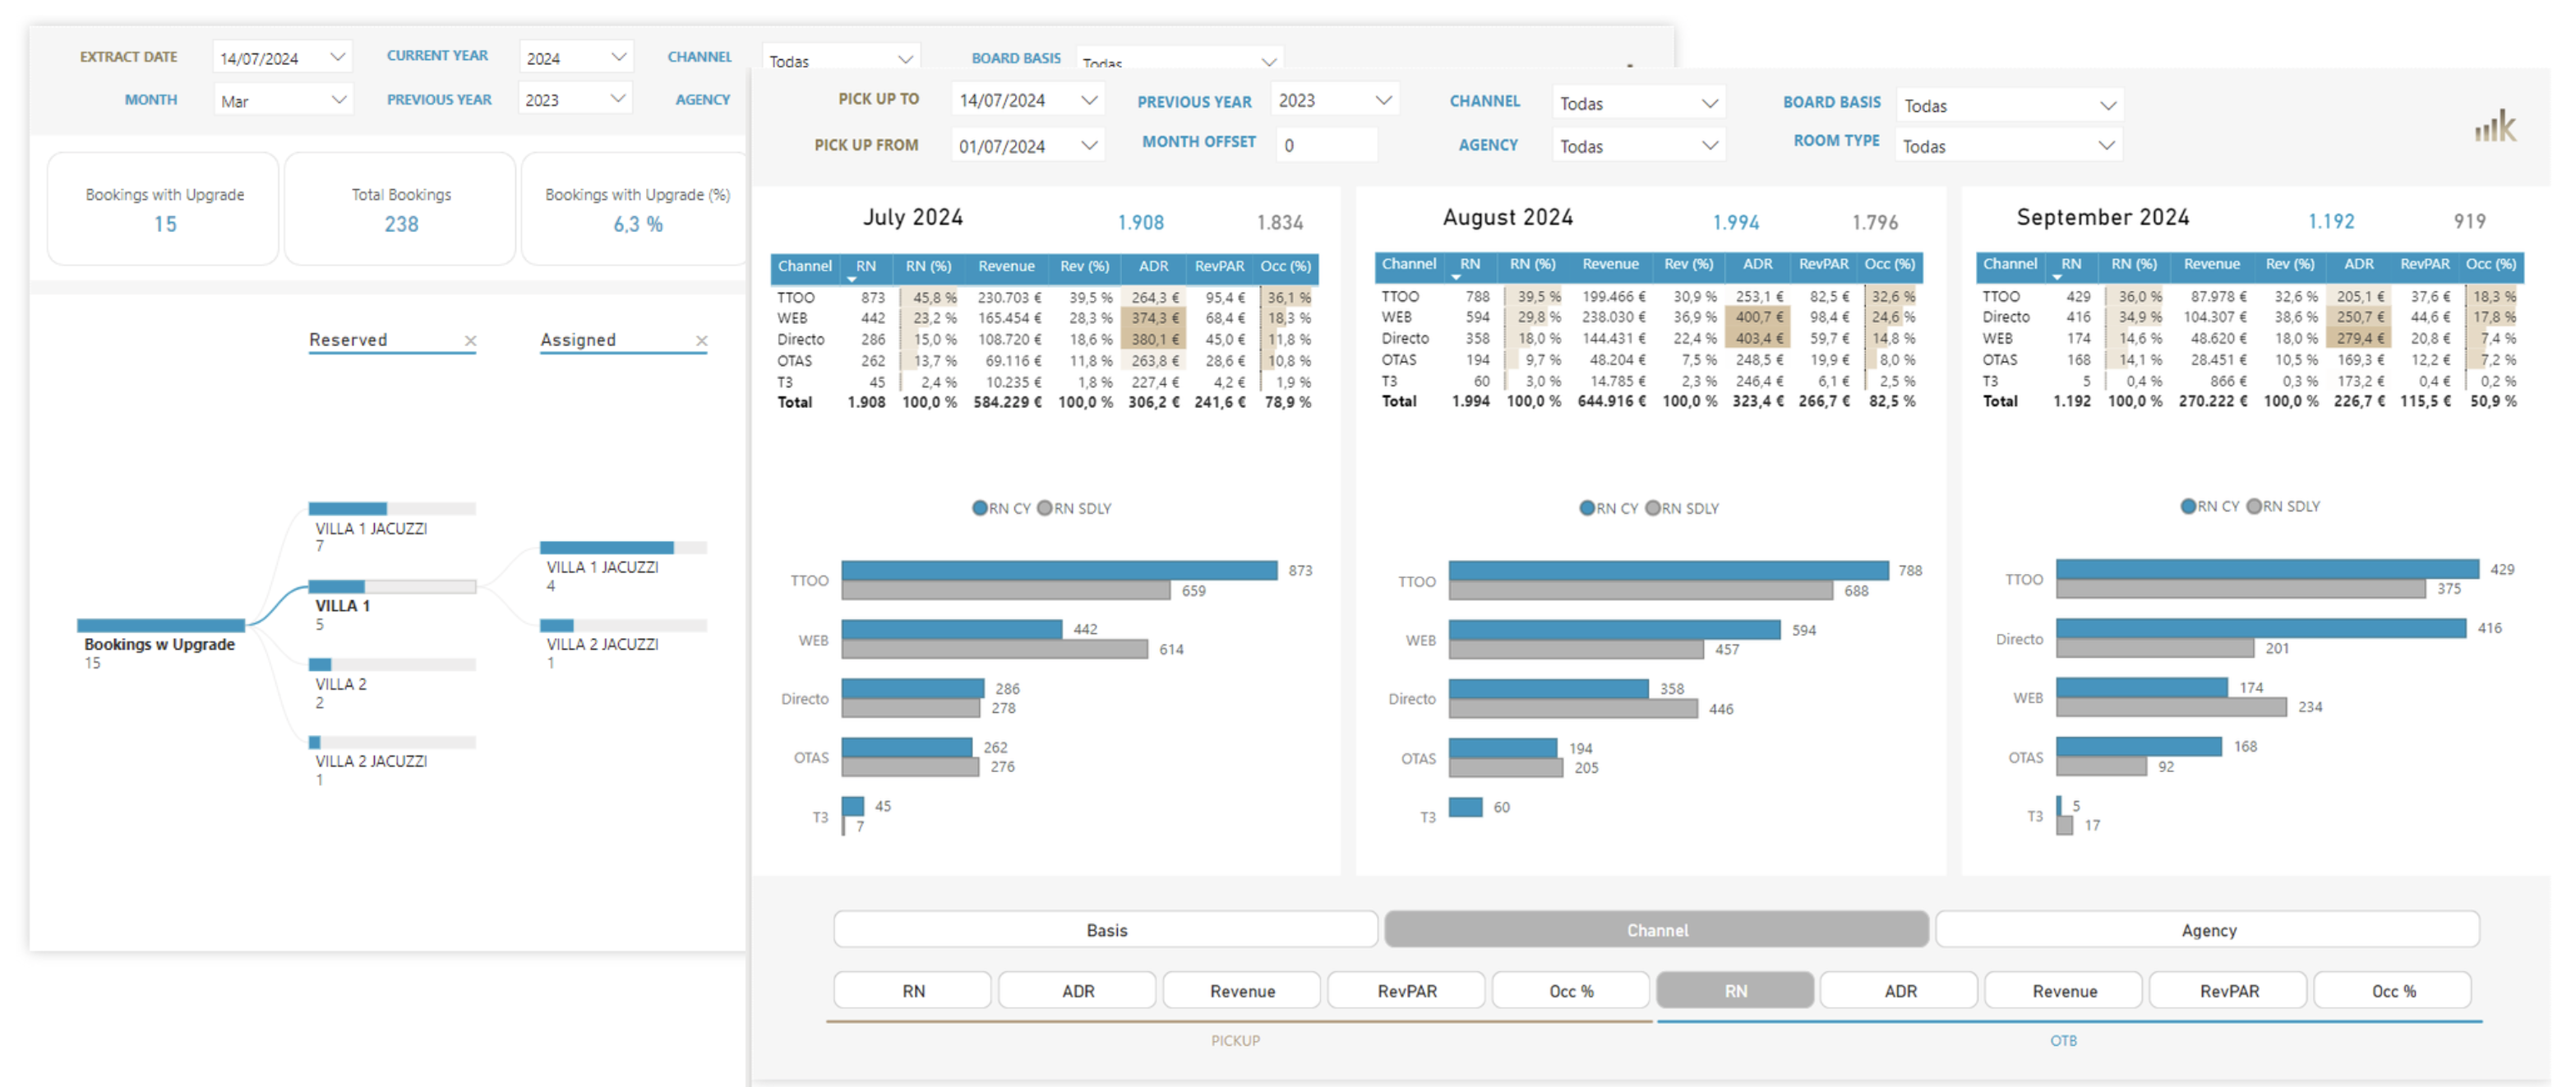Click the Bookings w Upgrade root node
The width and height of the screenshot is (2576, 1087).
(x=161, y=626)
